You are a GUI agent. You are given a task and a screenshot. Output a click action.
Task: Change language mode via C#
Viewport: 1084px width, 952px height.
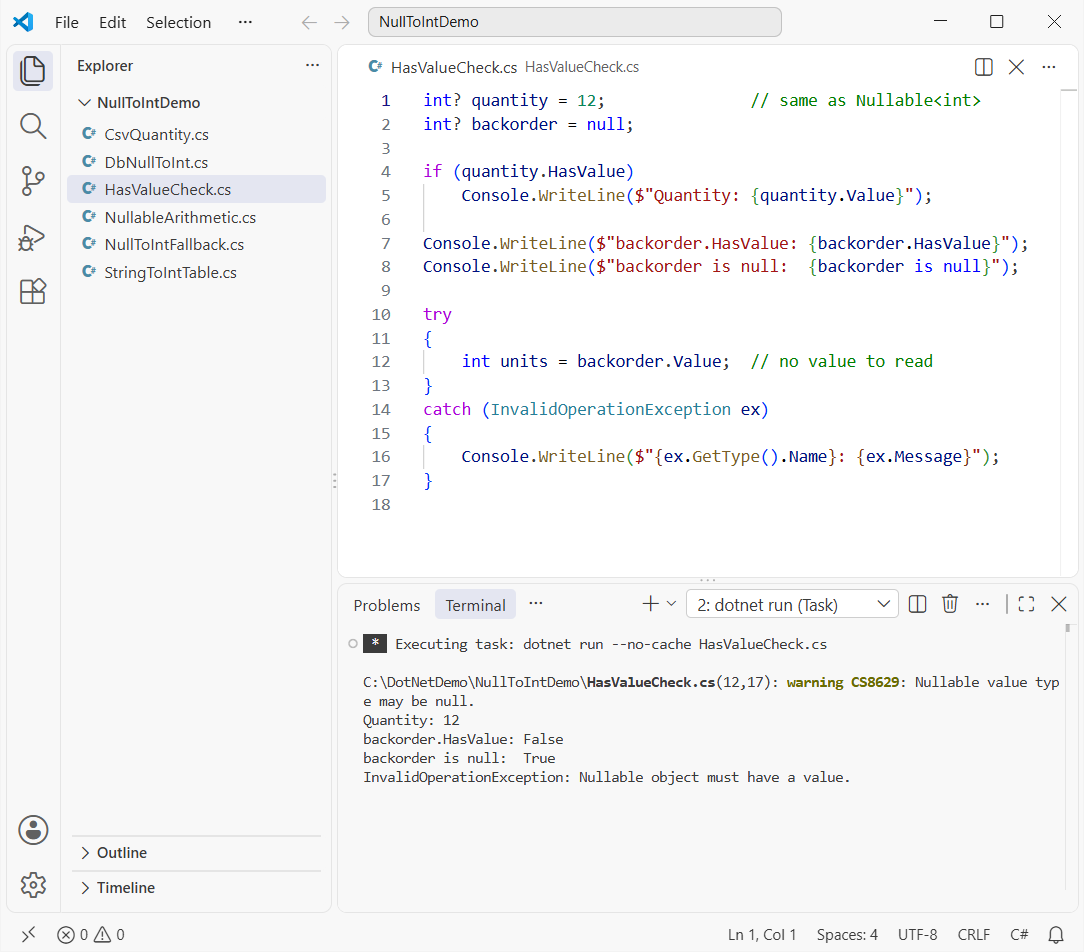coord(1019,935)
